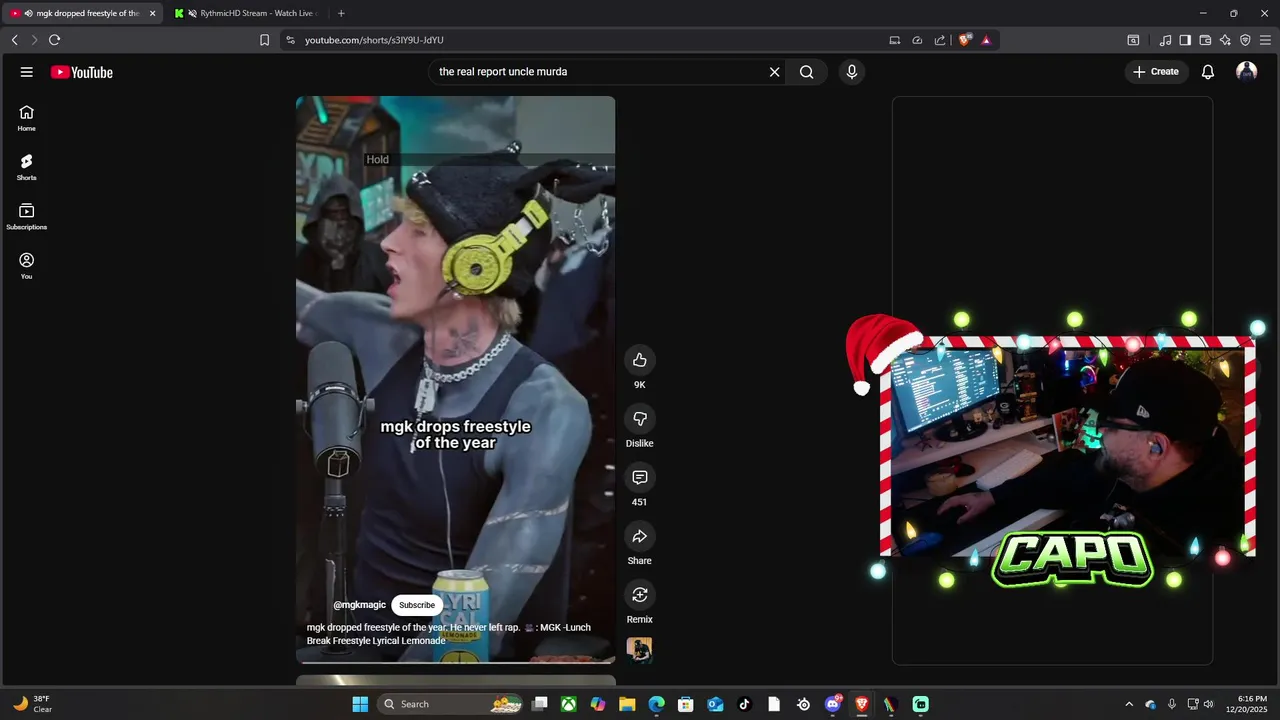Open Home in YouTube sidebar
This screenshot has width=1280, height=720.
pyautogui.click(x=27, y=118)
